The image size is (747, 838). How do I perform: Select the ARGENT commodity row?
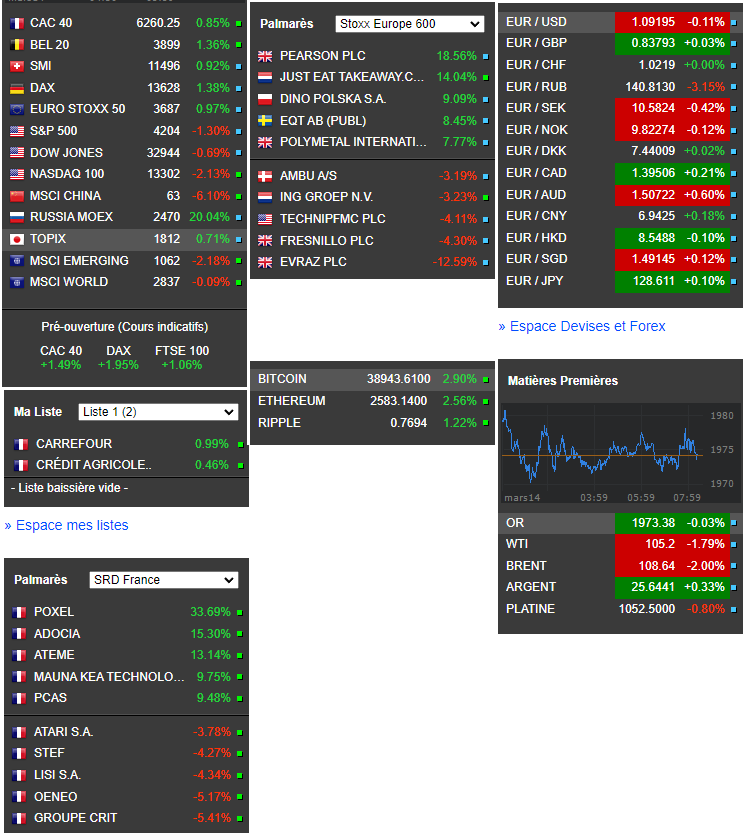(x=620, y=587)
